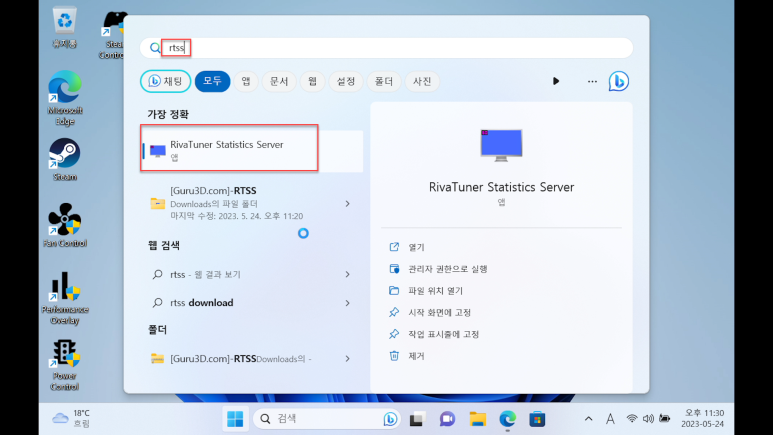
Task: Switch to the 웹 filter tab
Action: (x=313, y=81)
